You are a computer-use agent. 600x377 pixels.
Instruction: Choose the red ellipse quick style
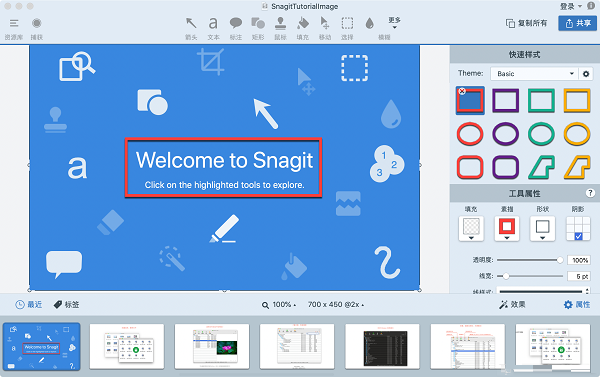[x=470, y=134]
